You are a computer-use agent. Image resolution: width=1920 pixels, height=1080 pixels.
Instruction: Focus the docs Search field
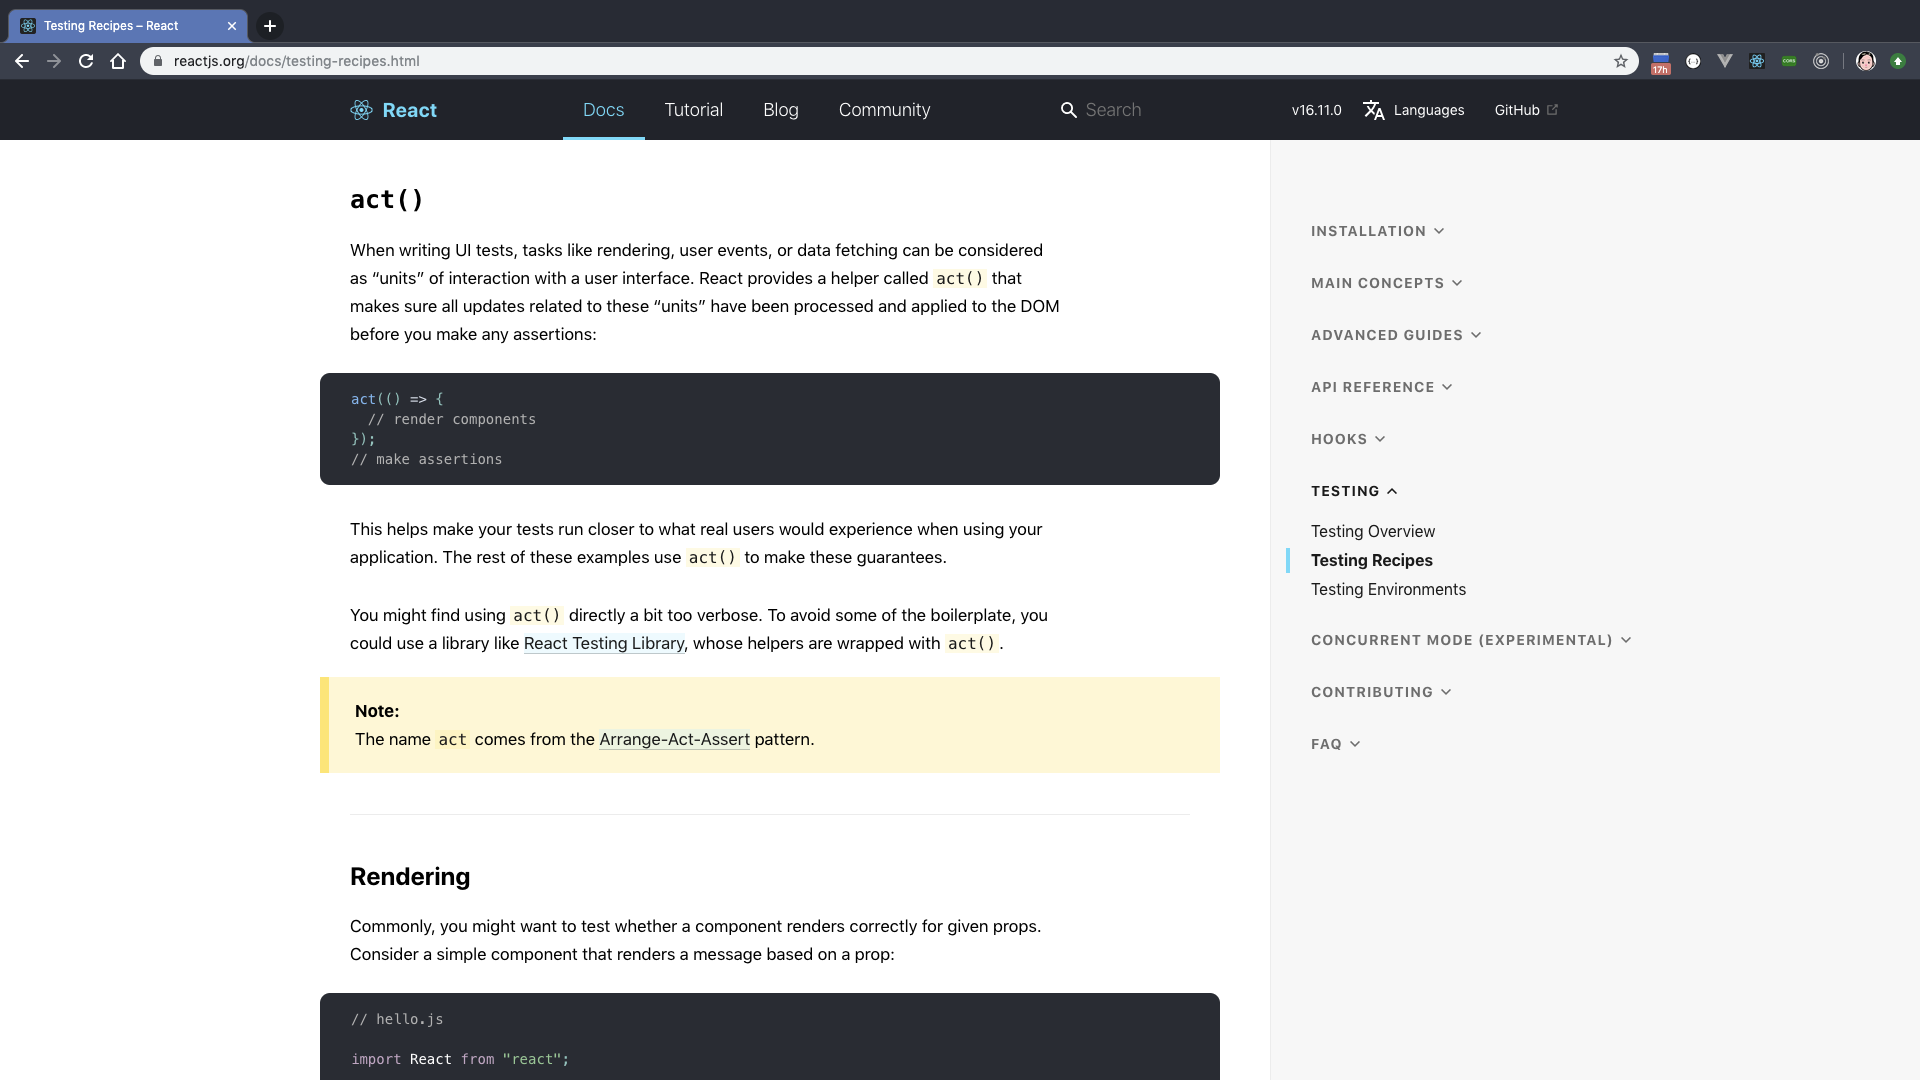click(1150, 110)
